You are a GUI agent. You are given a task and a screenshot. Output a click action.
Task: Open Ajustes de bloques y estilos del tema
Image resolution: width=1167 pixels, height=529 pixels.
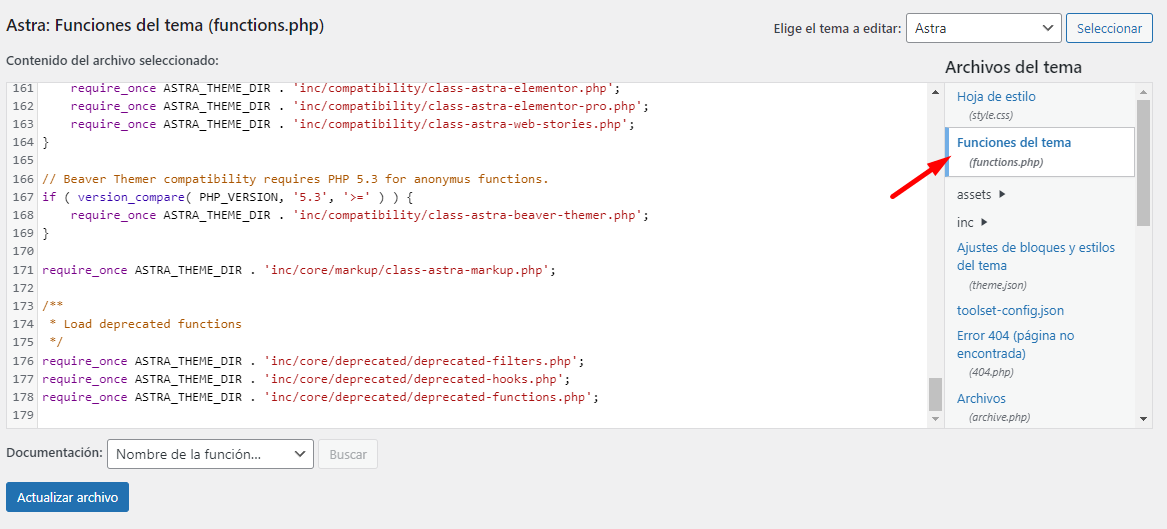[x=1035, y=256]
